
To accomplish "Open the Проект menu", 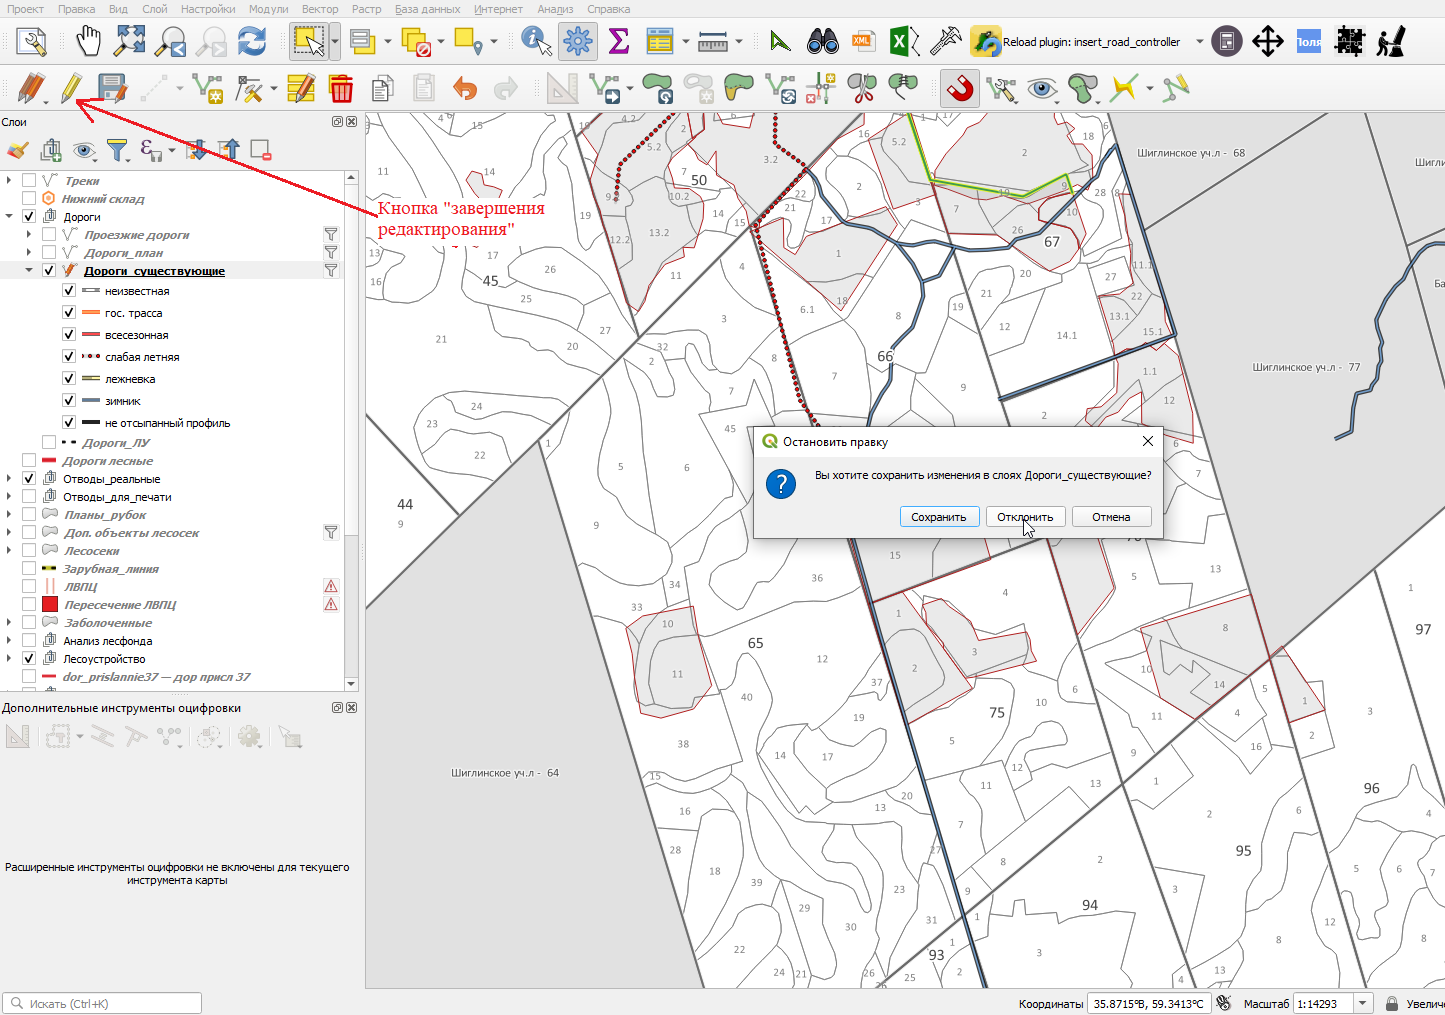I will 25,9.
